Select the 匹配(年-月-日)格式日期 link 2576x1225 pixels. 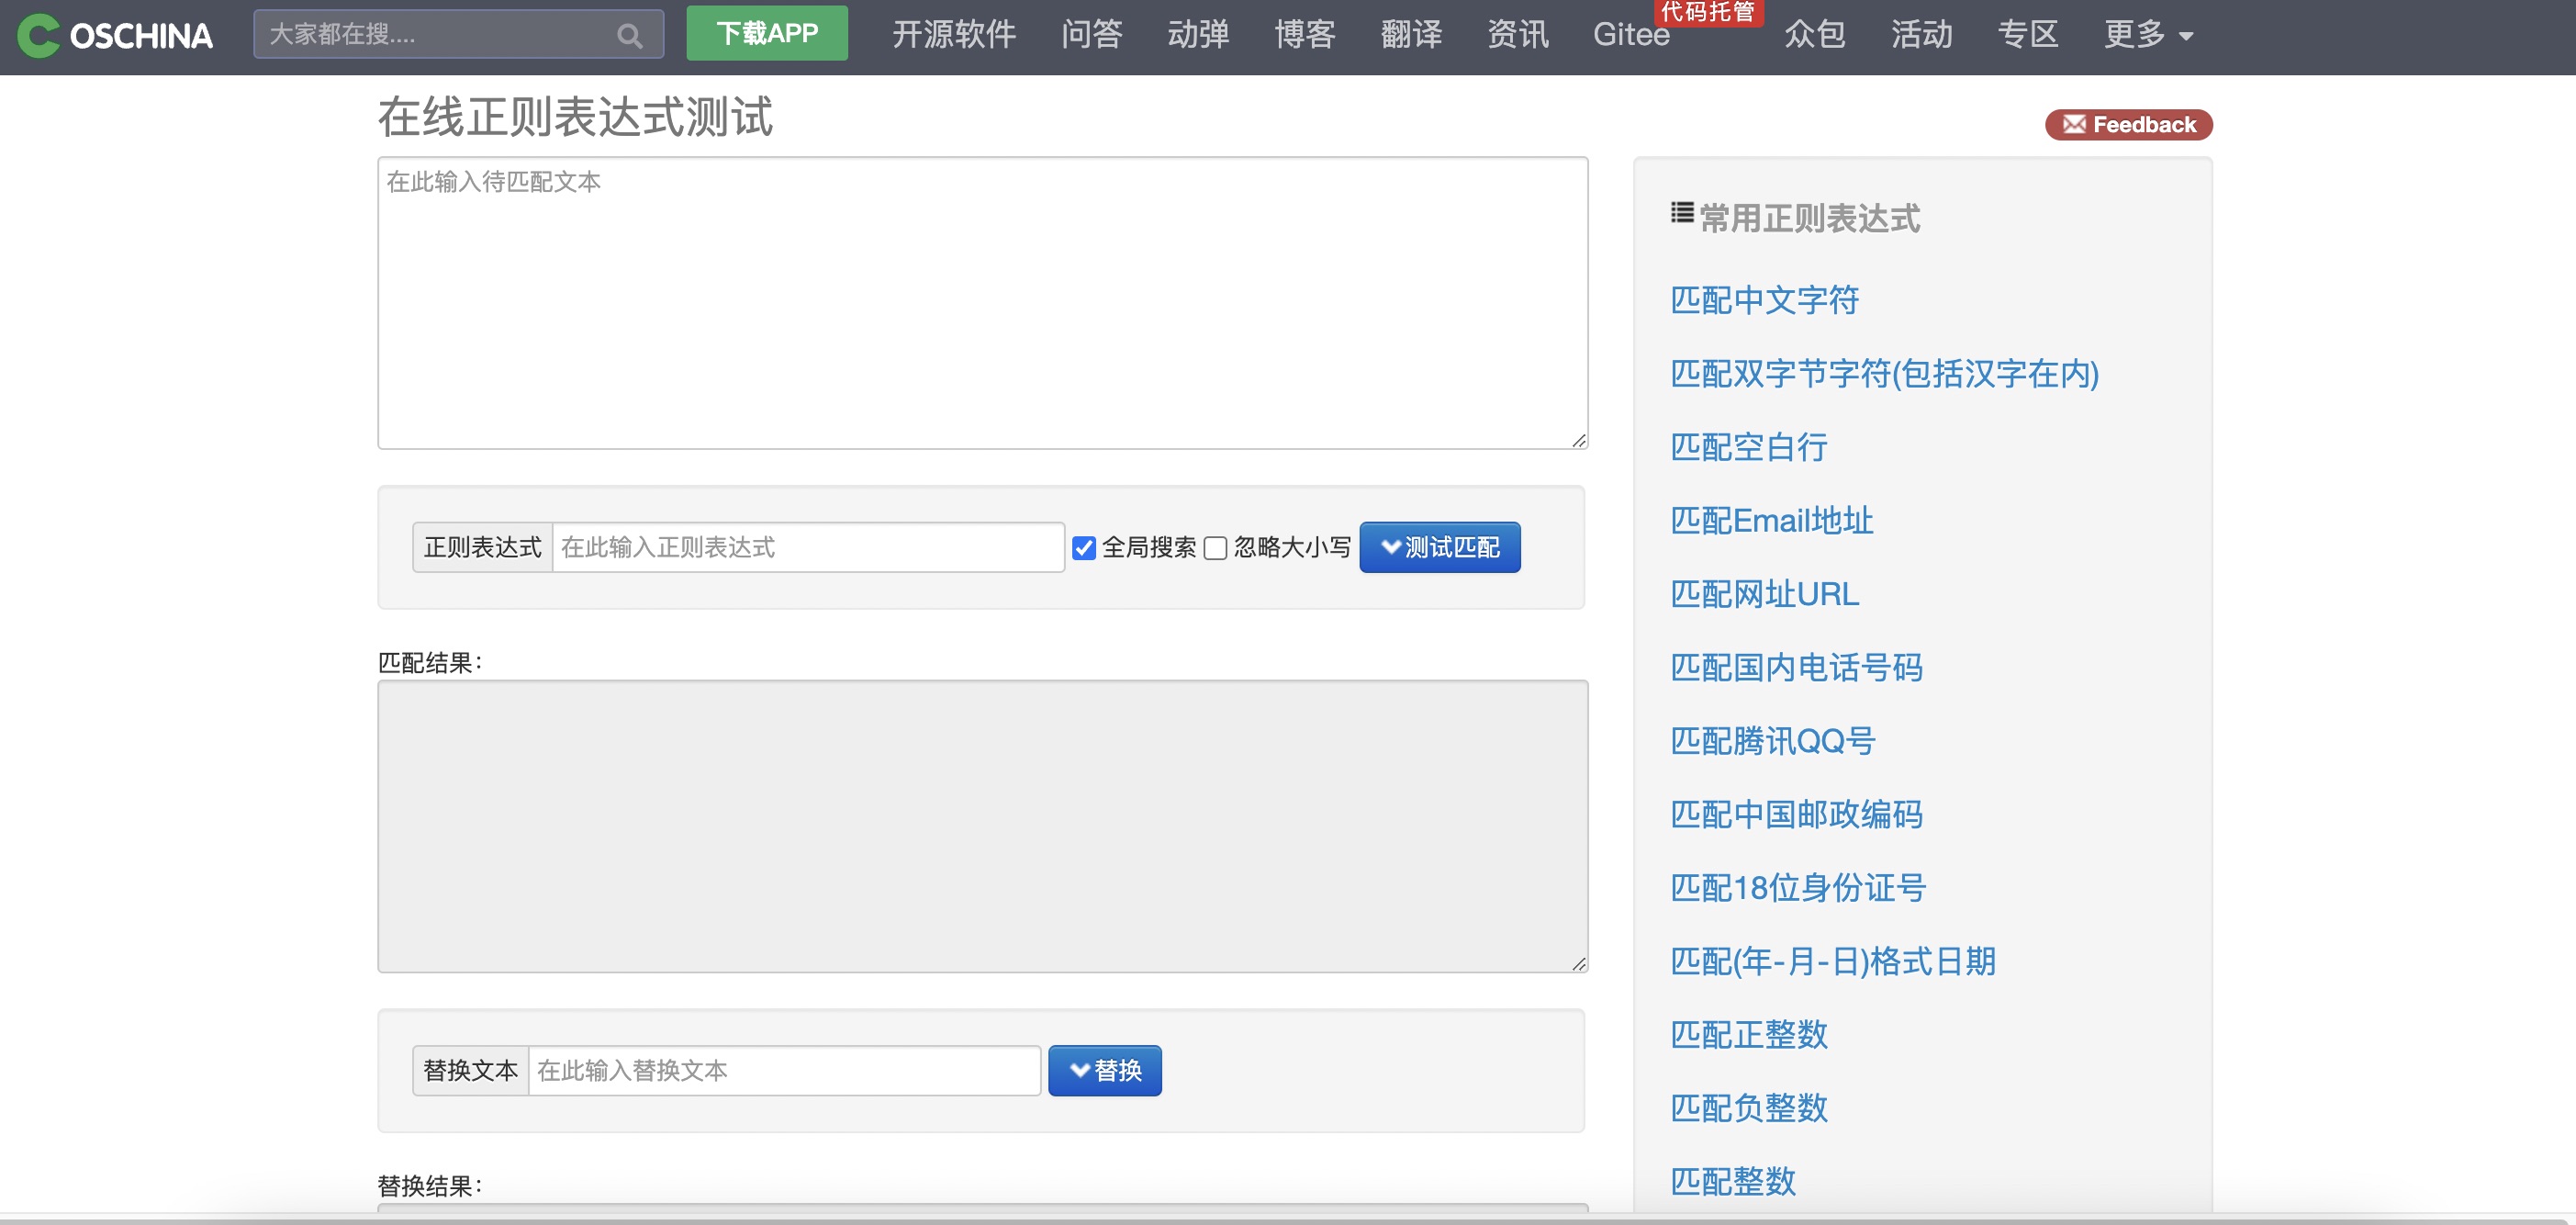click(1833, 962)
